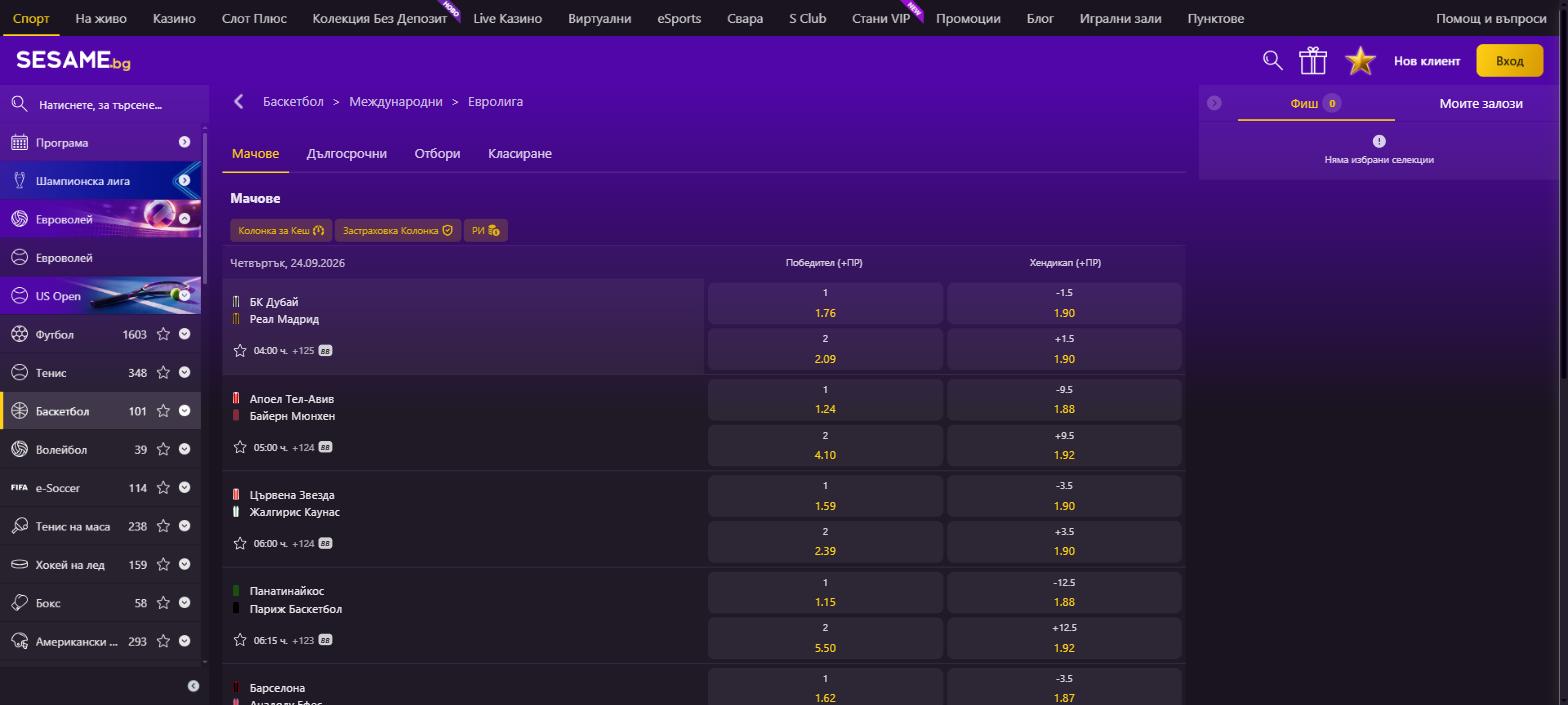This screenshot has width=1568, height=705.
Task: Open the statistics icon for БК Дубай match
Action: pos(326,351)
